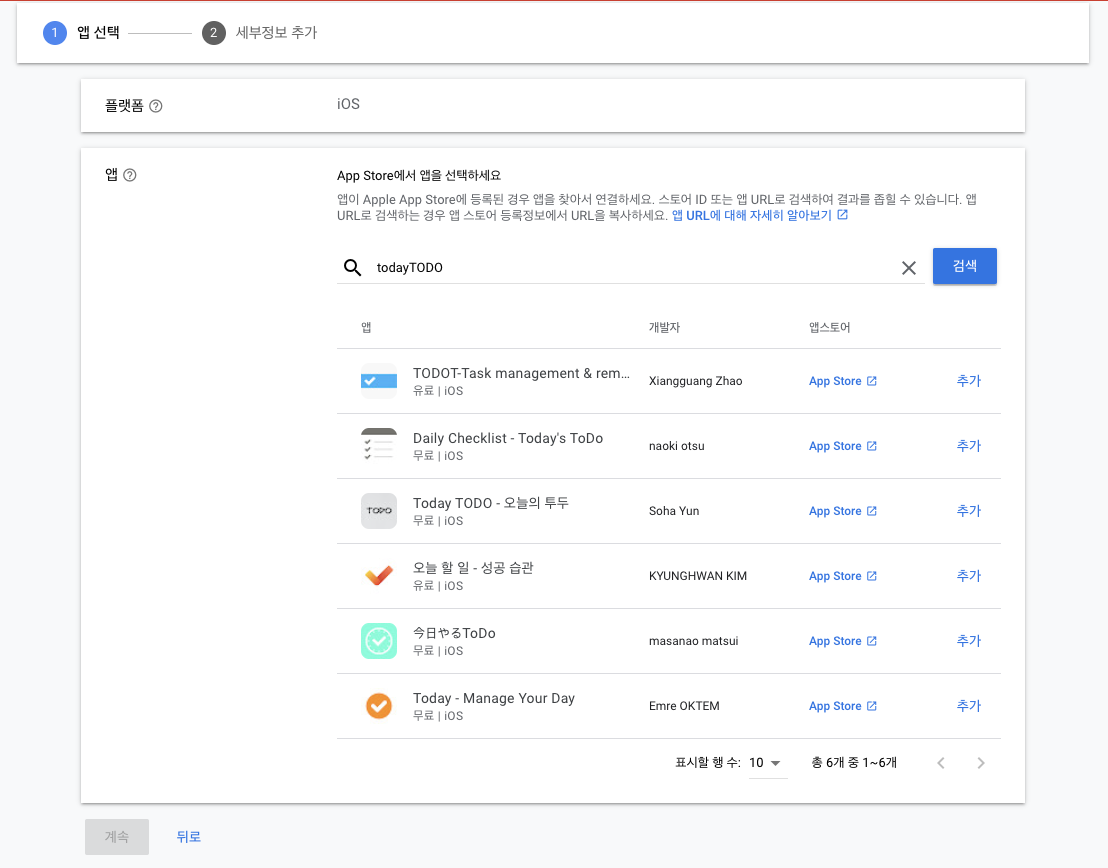Click the 앱스토어 column header
This screenshot has height=868, width=1108.
(830, 327)
